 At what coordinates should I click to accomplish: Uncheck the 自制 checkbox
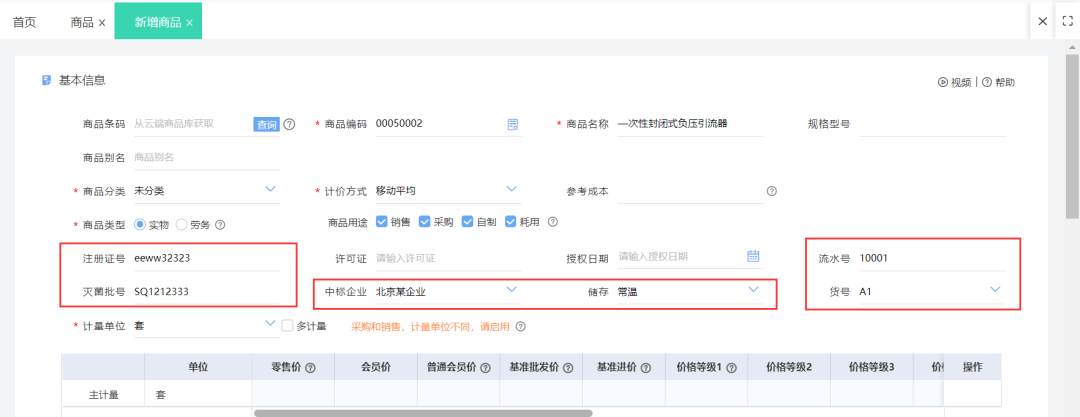tap(468, 222)
